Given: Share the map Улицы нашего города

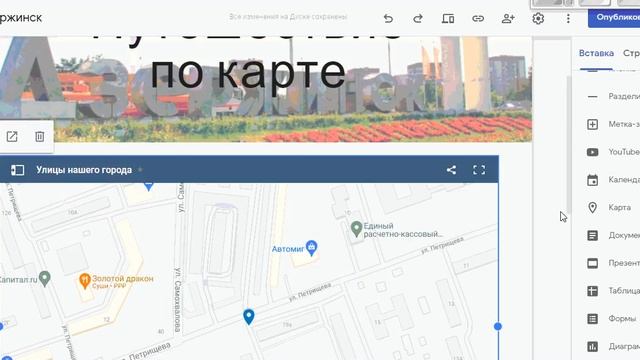Looking at the screenshot, I should coord(451,170).
